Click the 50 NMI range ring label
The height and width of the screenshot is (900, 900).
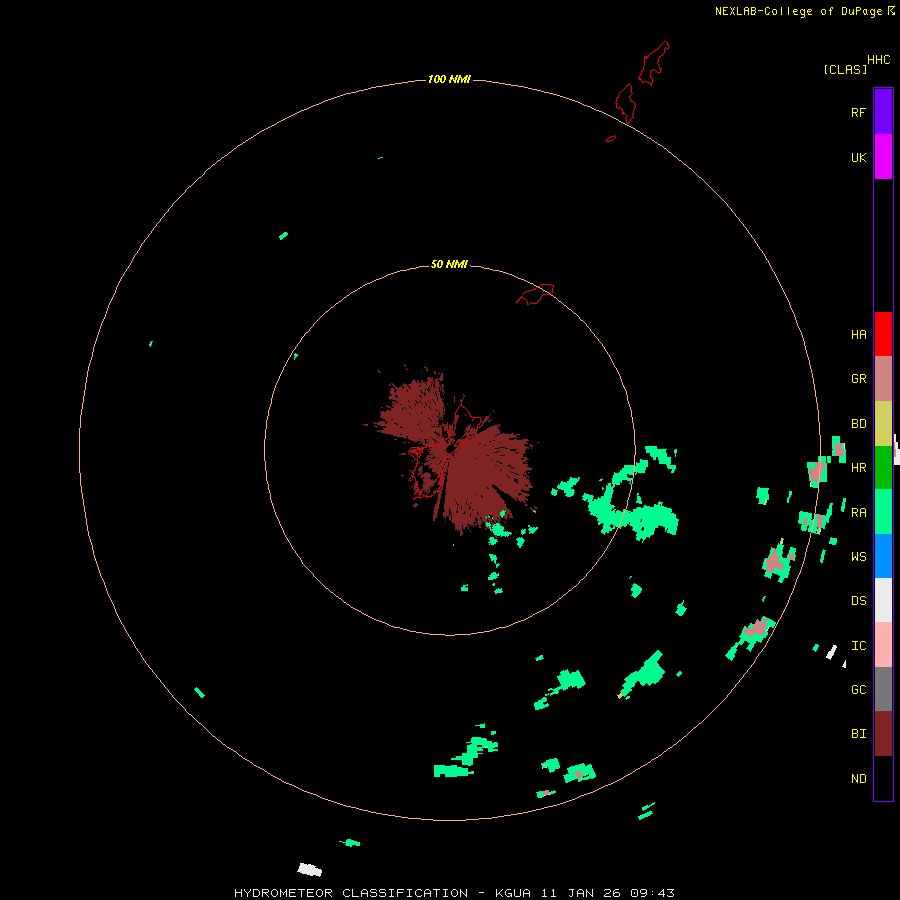click(x=449, y=264)
